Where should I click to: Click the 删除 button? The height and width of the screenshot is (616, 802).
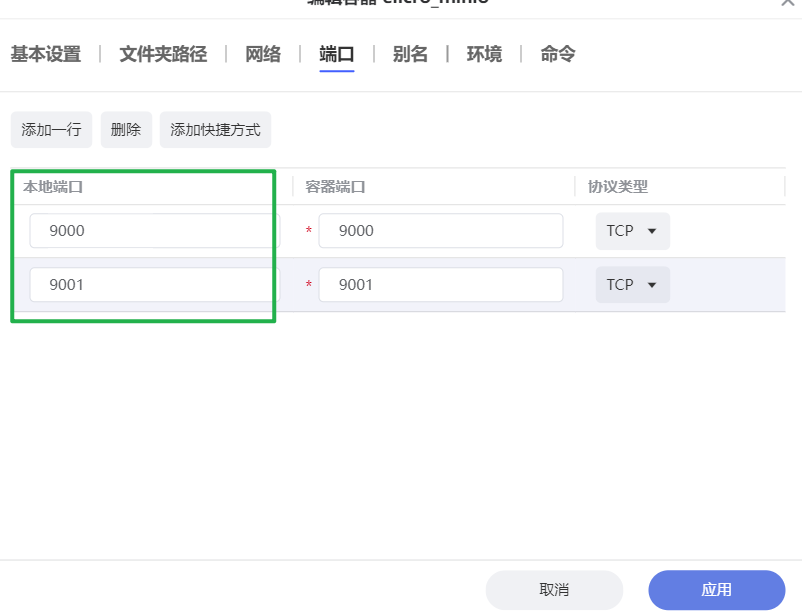pyautogui.click(x=125, y=129)
